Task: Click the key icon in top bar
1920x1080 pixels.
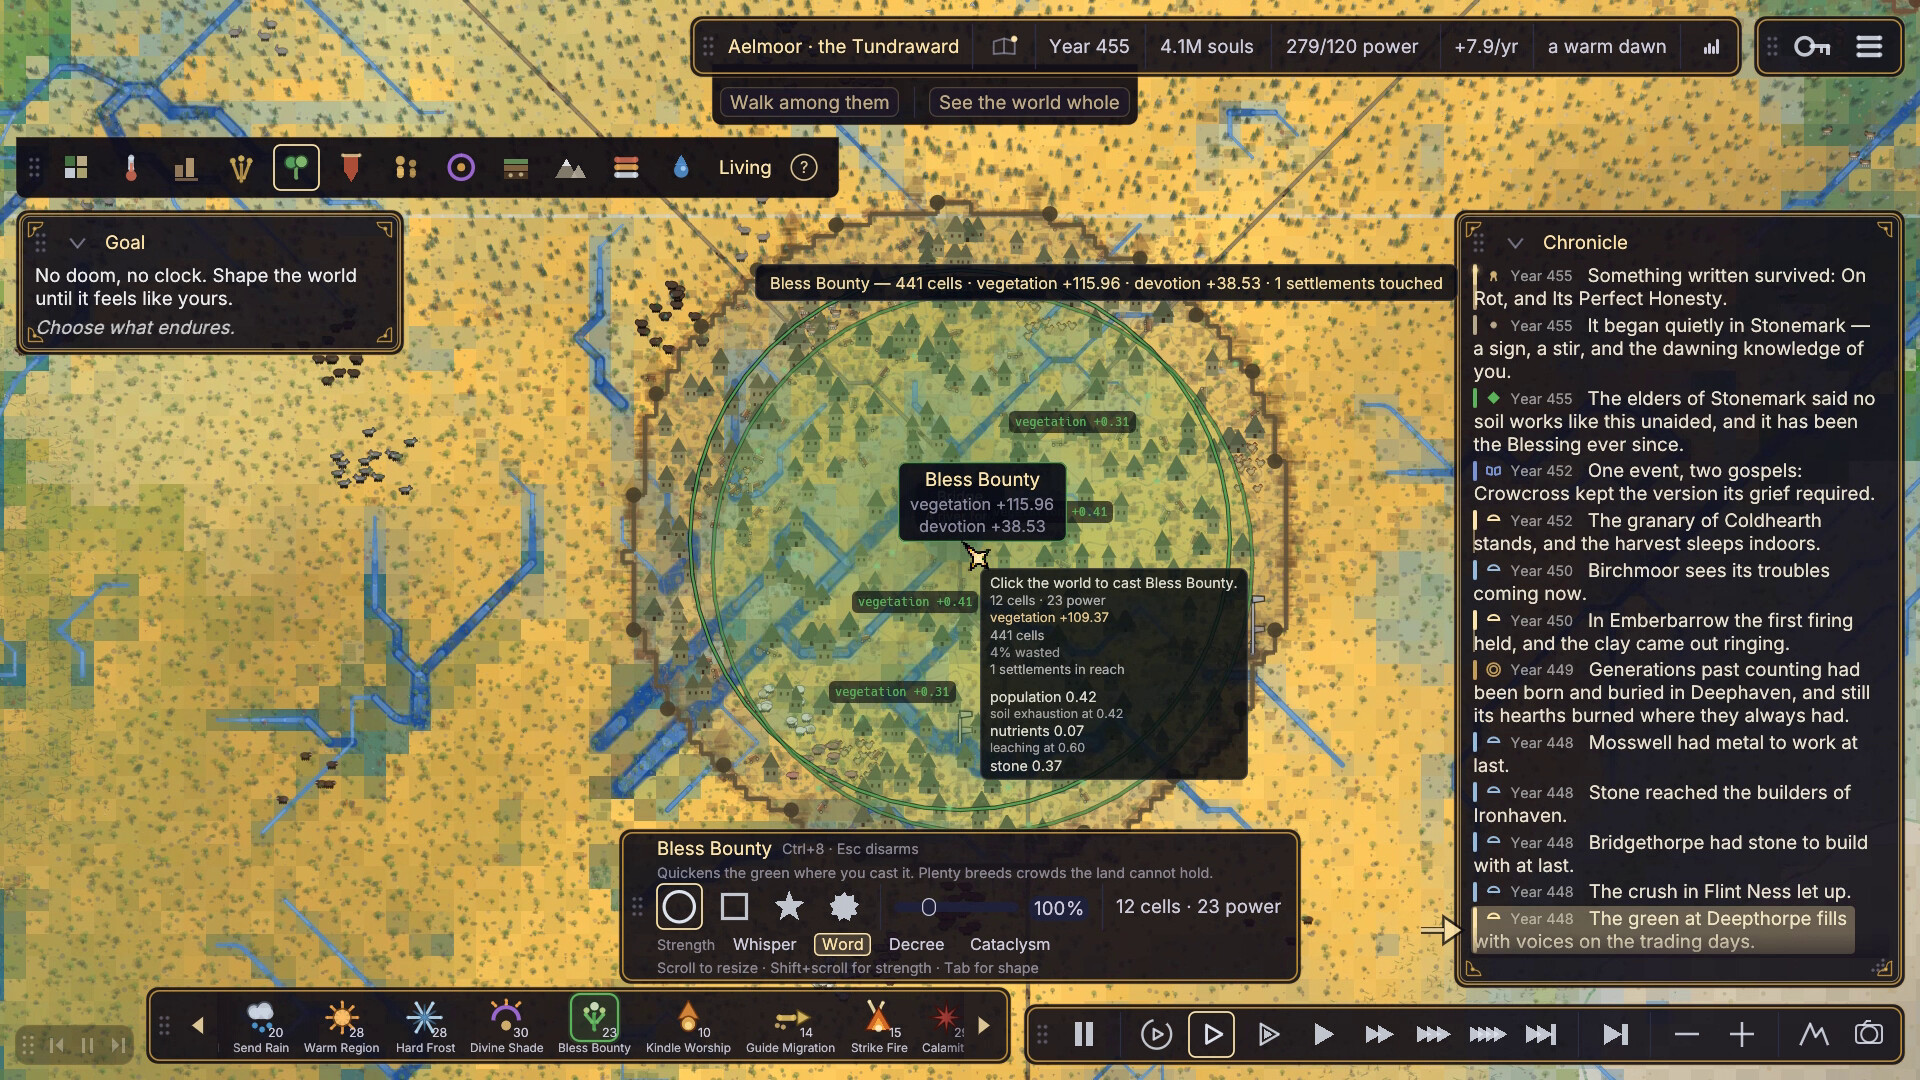Action: click(x=1812, y=47)
